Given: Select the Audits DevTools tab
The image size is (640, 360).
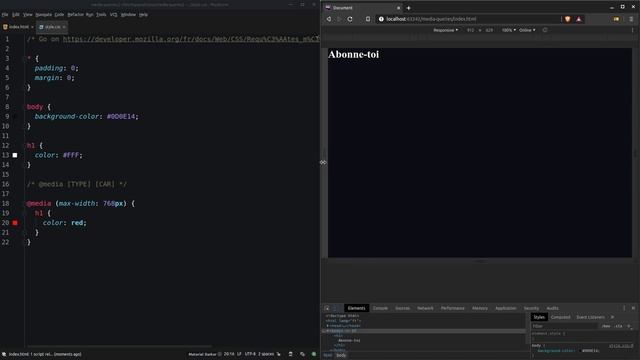Looking at the screenshot, I should click(x=552, y=308).
